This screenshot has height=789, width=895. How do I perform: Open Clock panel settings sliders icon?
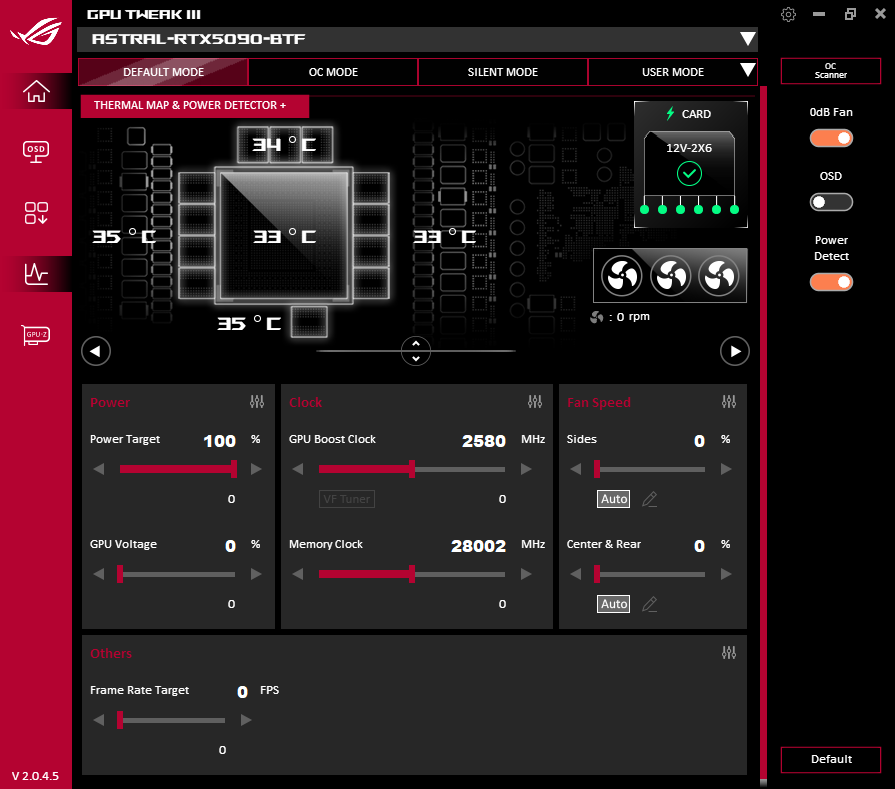coord(535,402)
